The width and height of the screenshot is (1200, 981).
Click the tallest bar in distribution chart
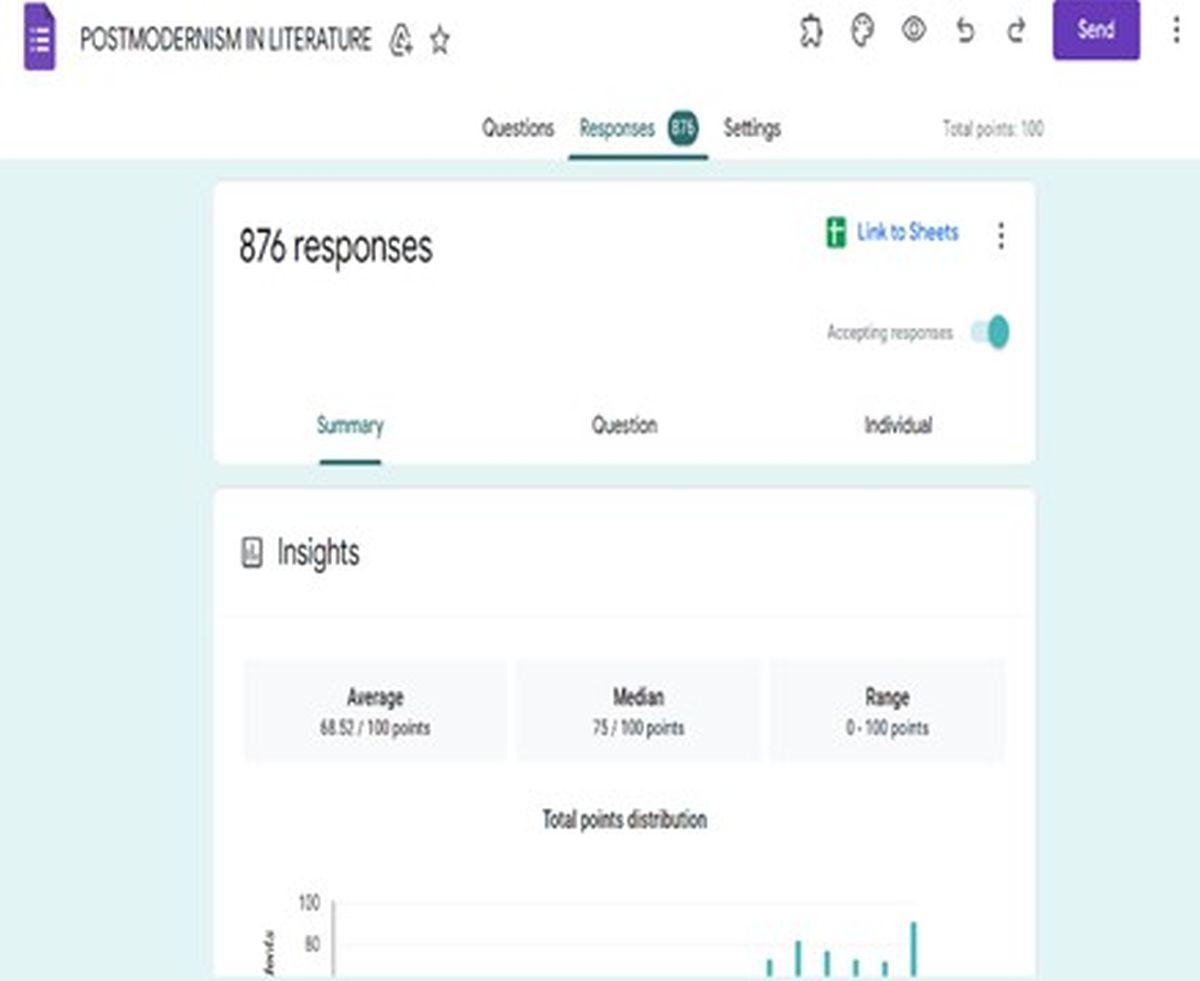[913, 949]
